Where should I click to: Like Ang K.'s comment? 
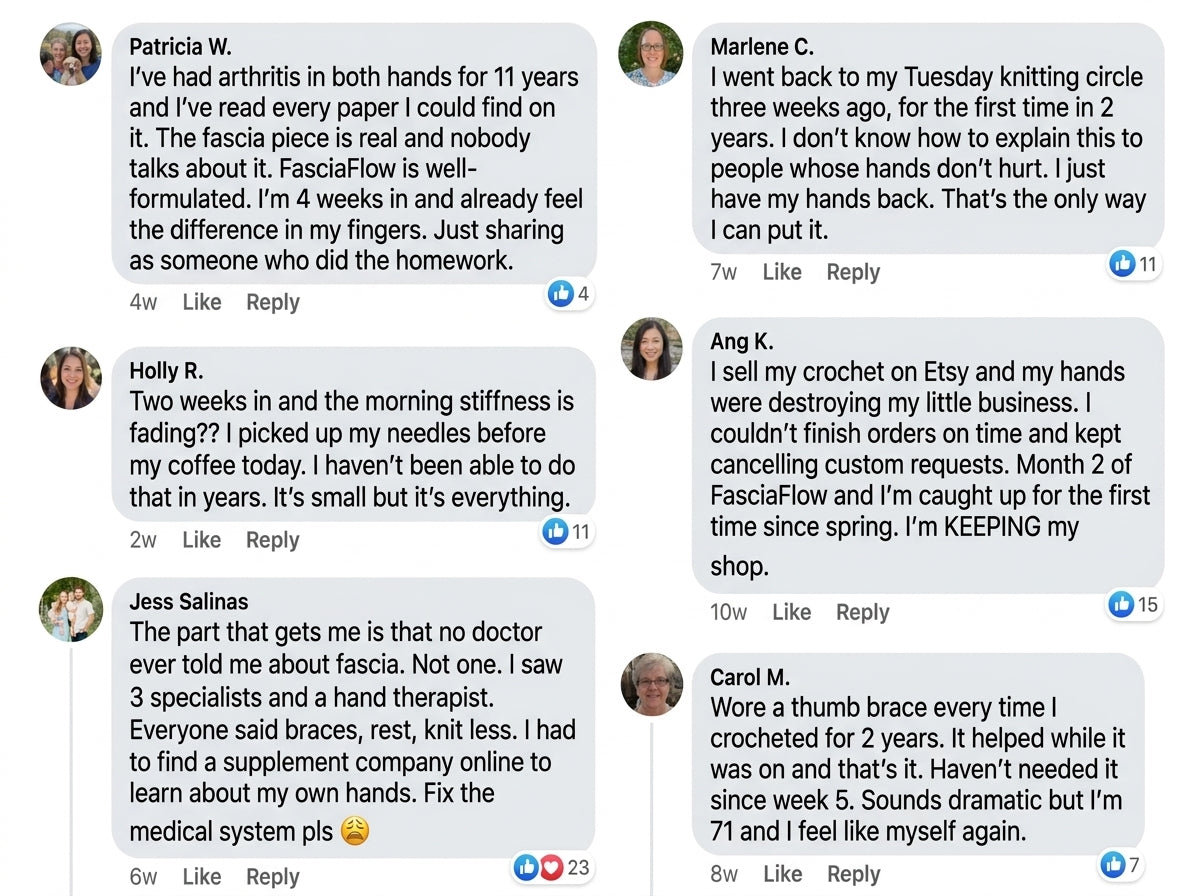[x=791, y=612]
